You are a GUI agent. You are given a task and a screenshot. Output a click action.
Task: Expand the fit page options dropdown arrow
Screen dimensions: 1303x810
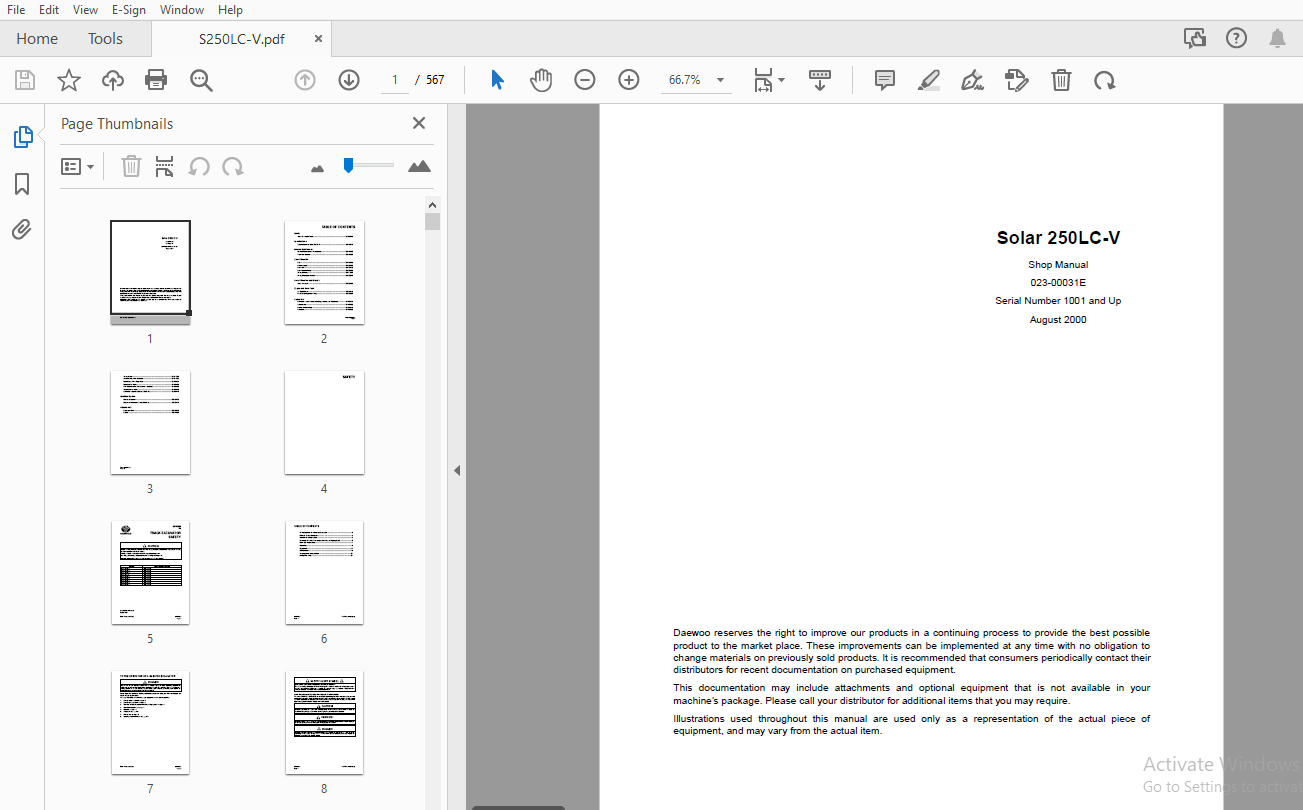(x=782, y=80)
